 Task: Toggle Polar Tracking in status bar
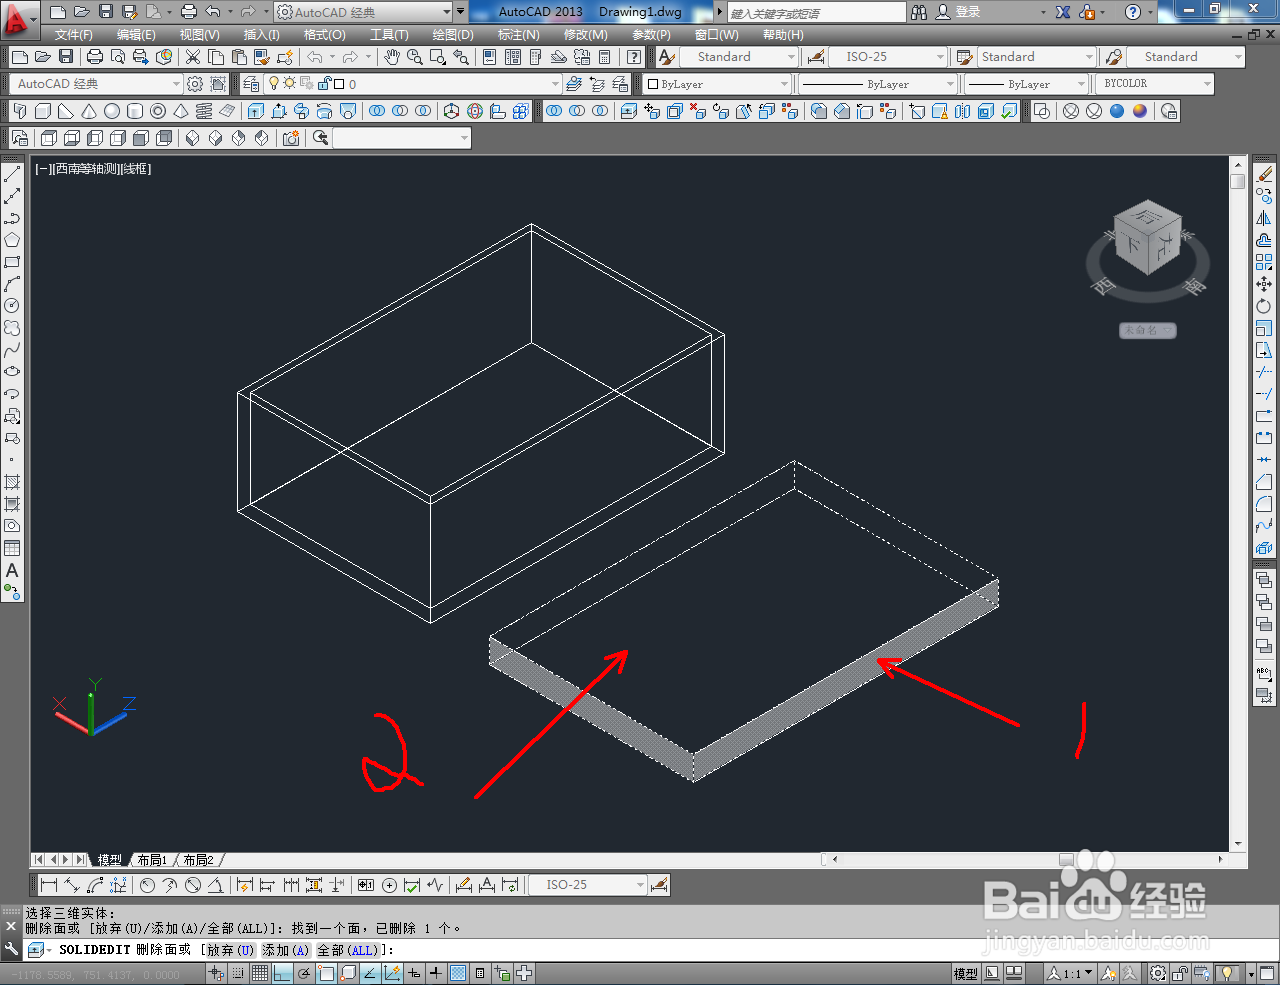click(x=302, y=973)
